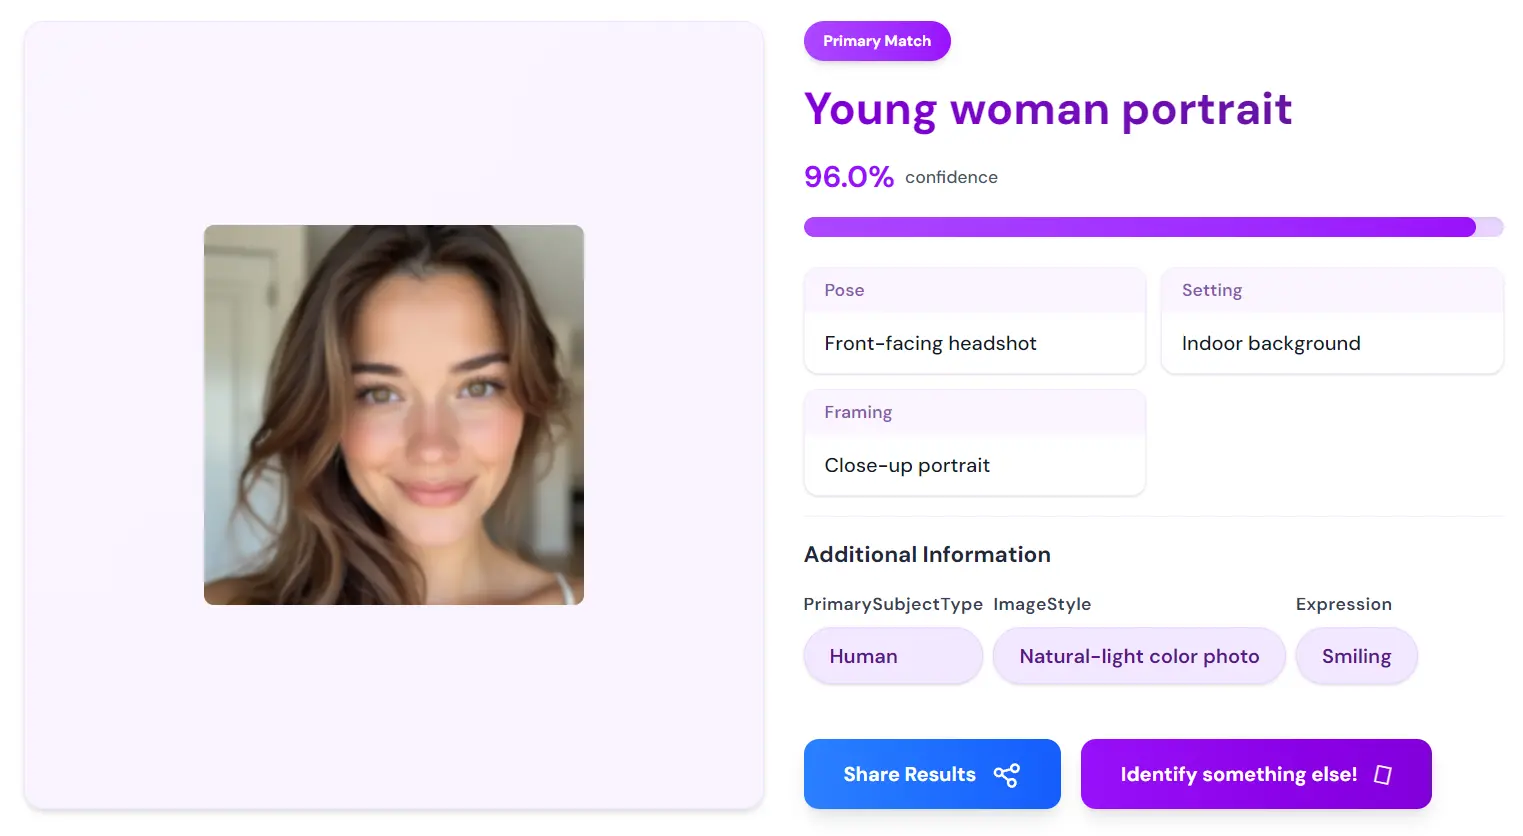1523x836 pixels.
Task: Open the uploaded portrait photo thumbnail
Action: (394, 415)
